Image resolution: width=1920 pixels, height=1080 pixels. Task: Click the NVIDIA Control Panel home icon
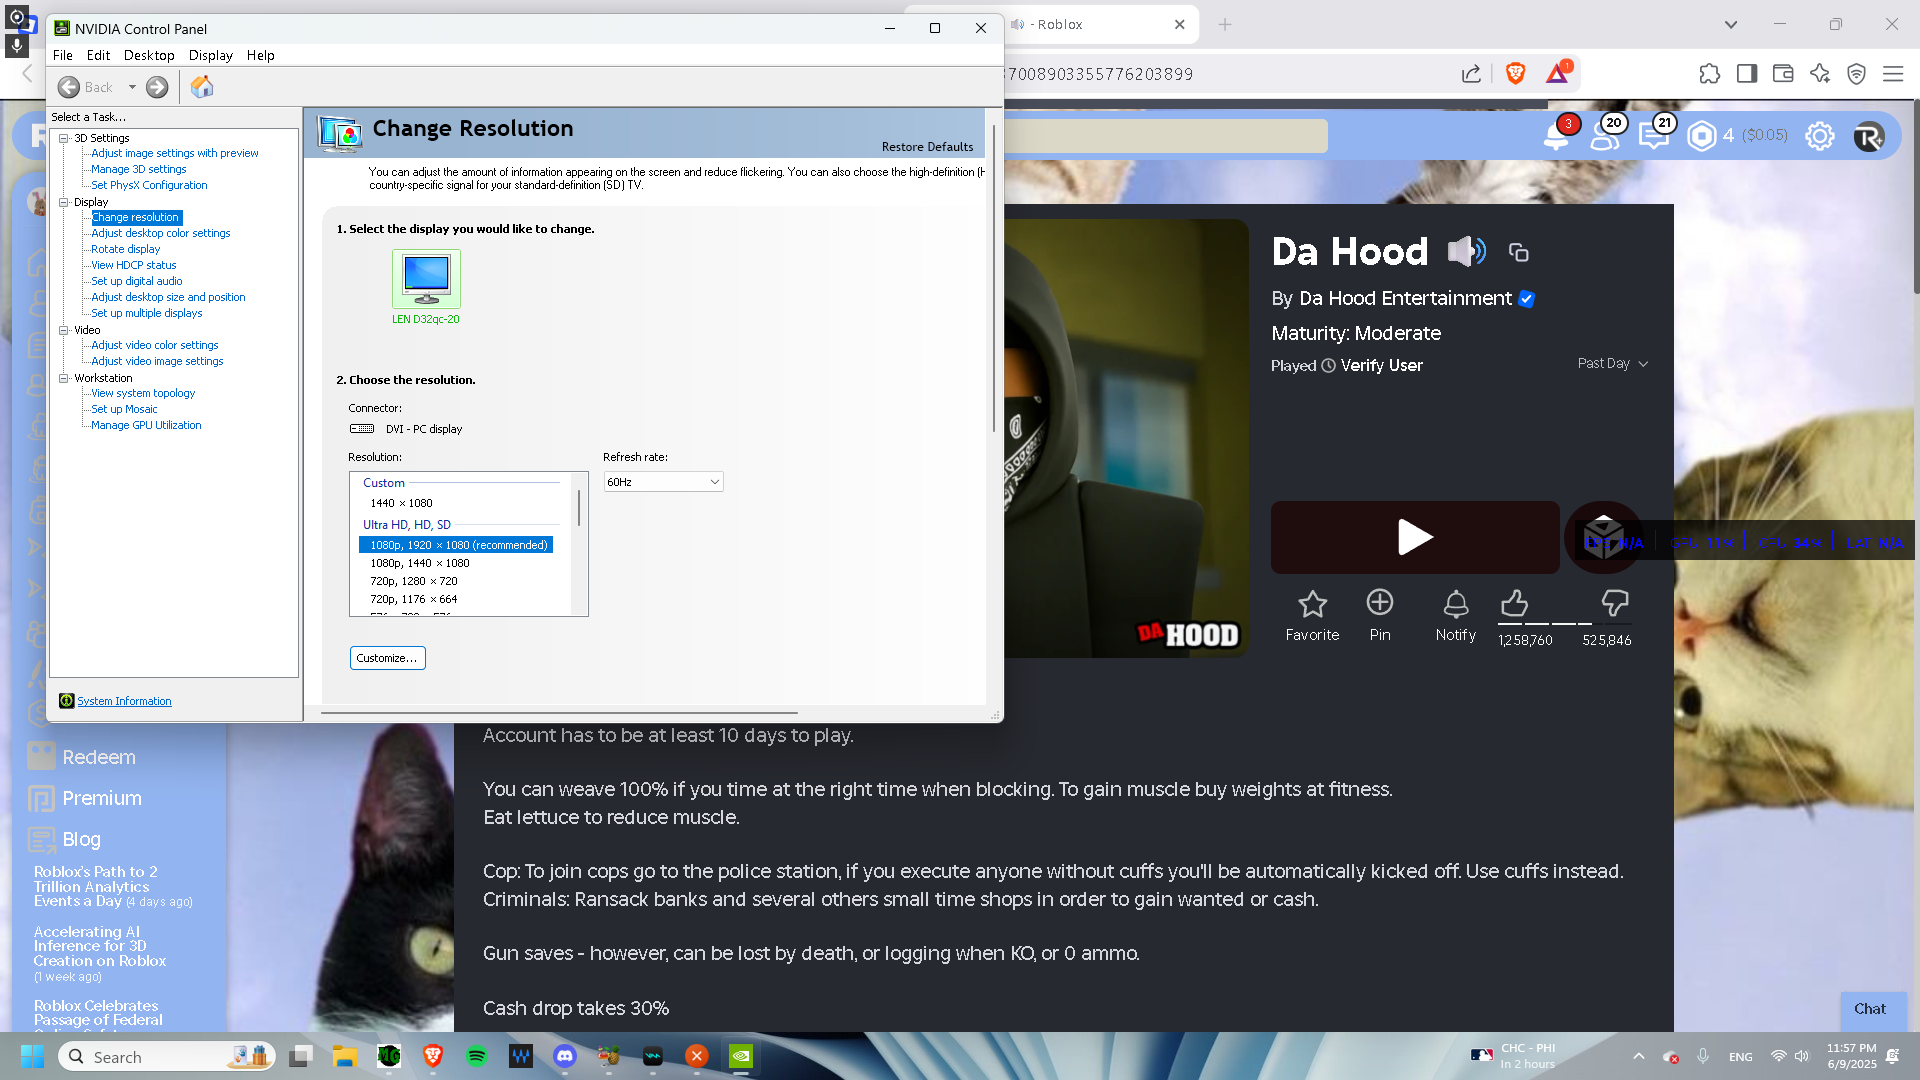pyautogui.click(x=202, y=87)
